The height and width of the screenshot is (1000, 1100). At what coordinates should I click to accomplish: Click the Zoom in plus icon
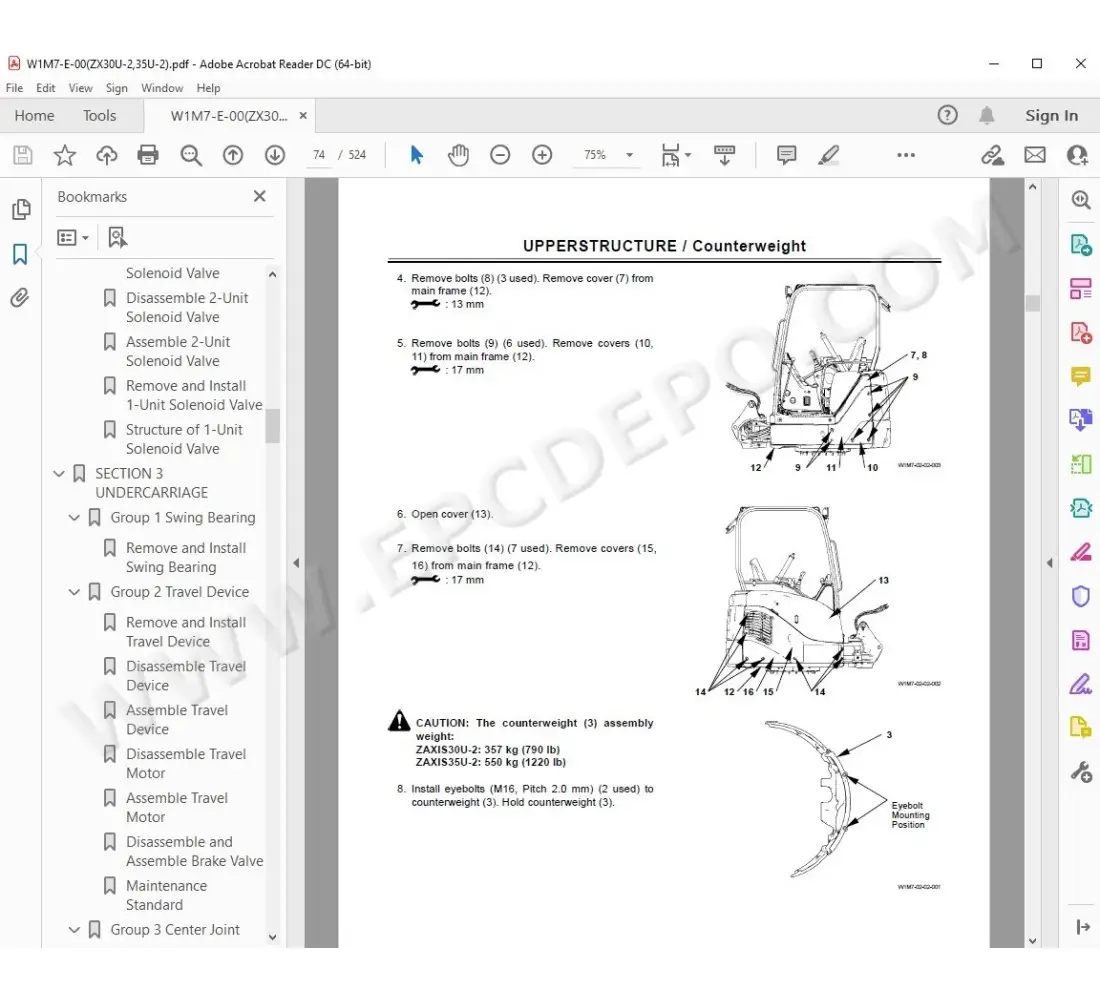[542, 155]
